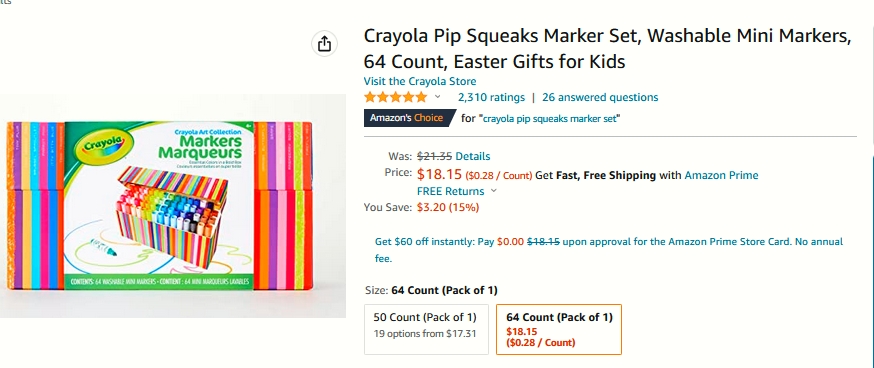The height and width of the screenshot is (368, 874).
Task: Click the product title text
Action: click(x=608, y=49)
